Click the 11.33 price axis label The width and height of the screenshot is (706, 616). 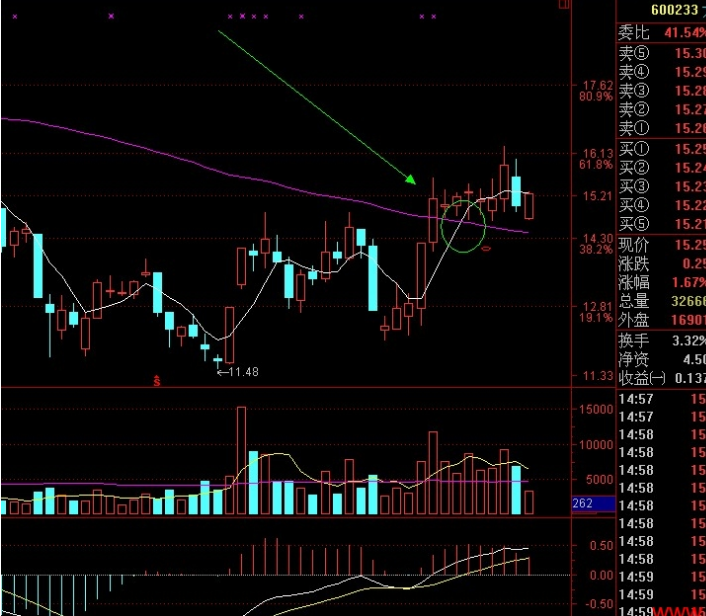(598, 376)
